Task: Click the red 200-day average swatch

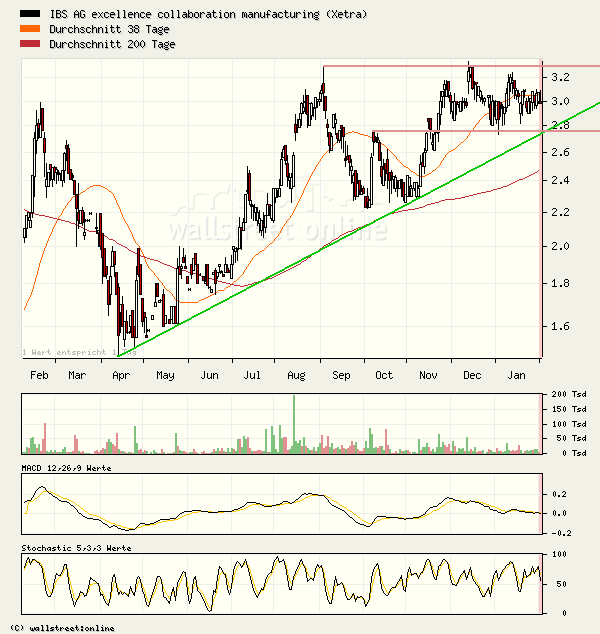Action: click(30, 44)
